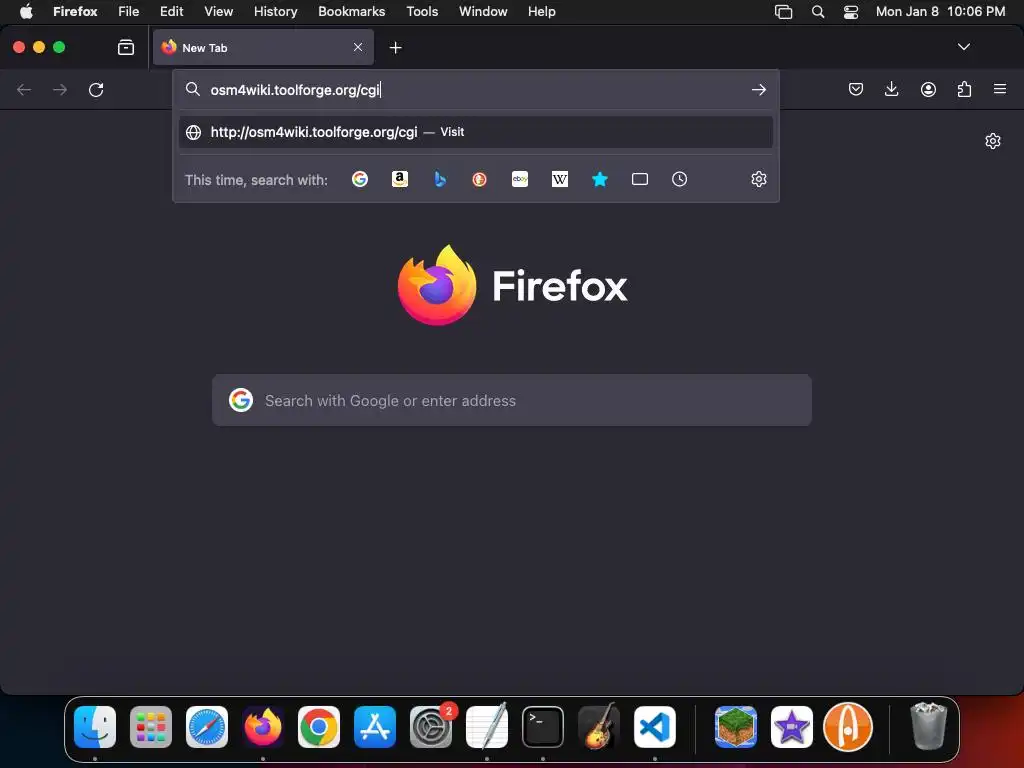1024x768 pixels.
Task: Open the Tools menu
Action: (422, 11)
